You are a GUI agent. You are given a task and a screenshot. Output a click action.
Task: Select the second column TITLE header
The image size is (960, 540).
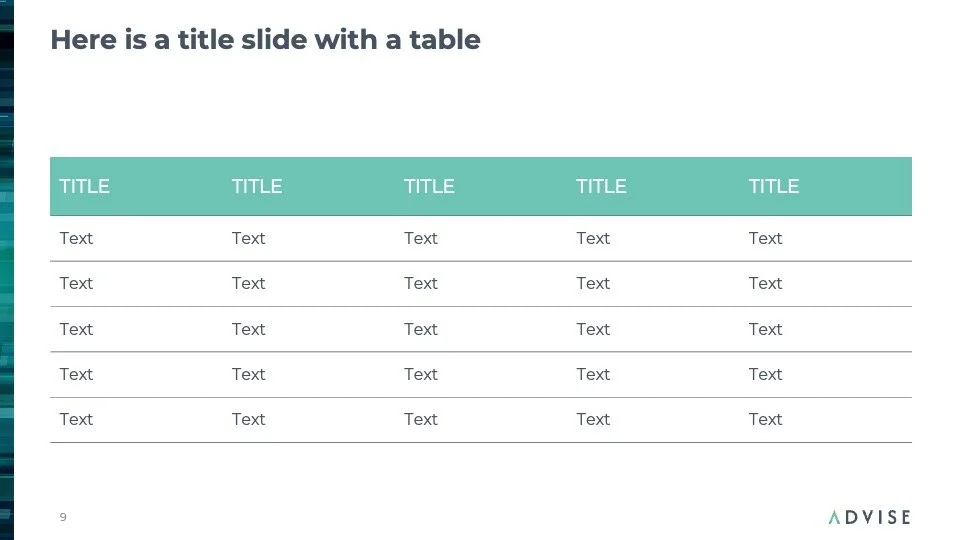[x=257, y=186]
